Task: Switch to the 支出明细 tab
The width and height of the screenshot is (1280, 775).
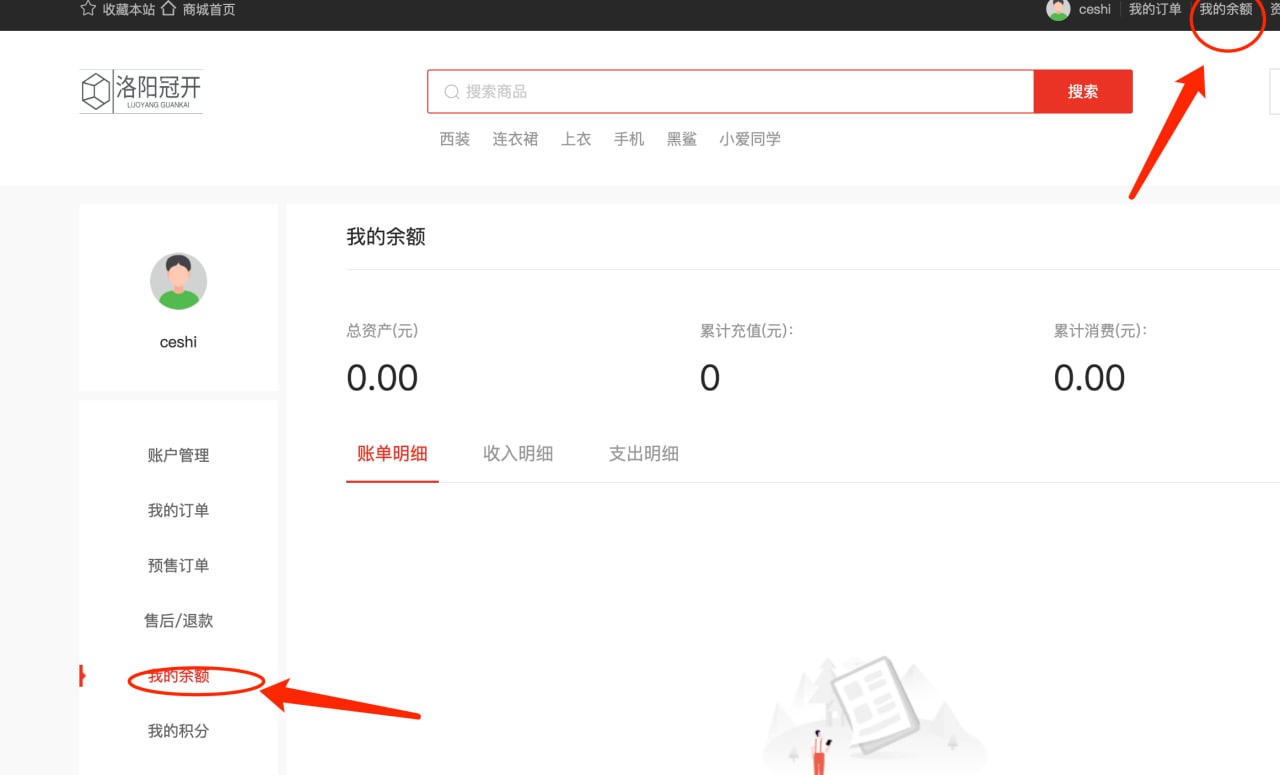Action: tap(644, 454)
